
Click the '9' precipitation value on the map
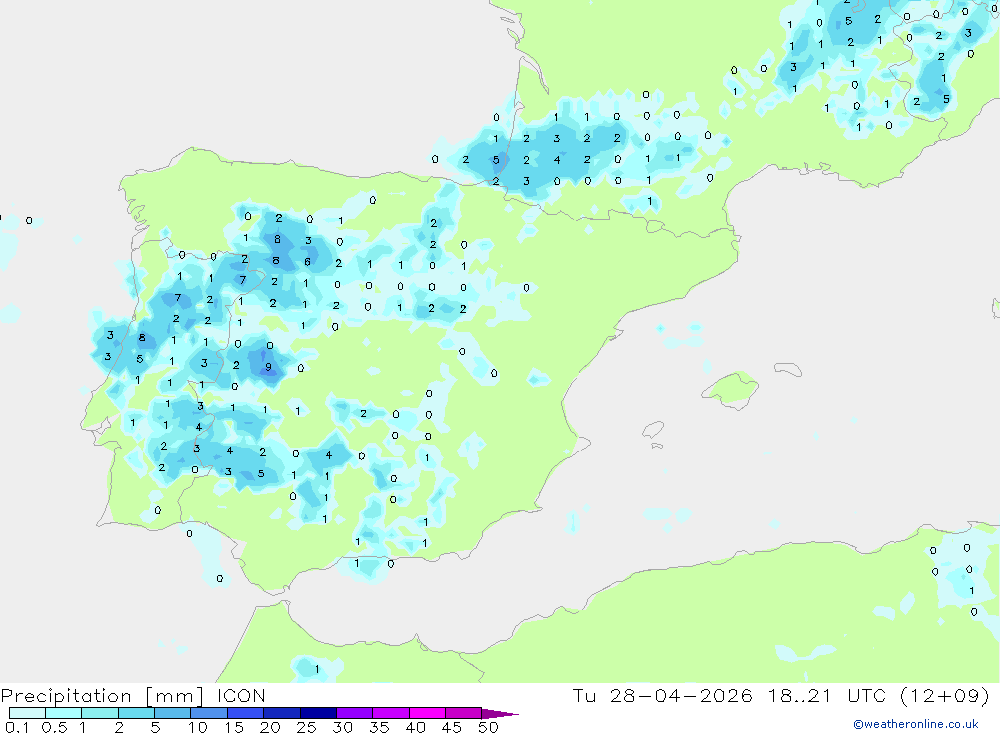[x=268, y=367]
